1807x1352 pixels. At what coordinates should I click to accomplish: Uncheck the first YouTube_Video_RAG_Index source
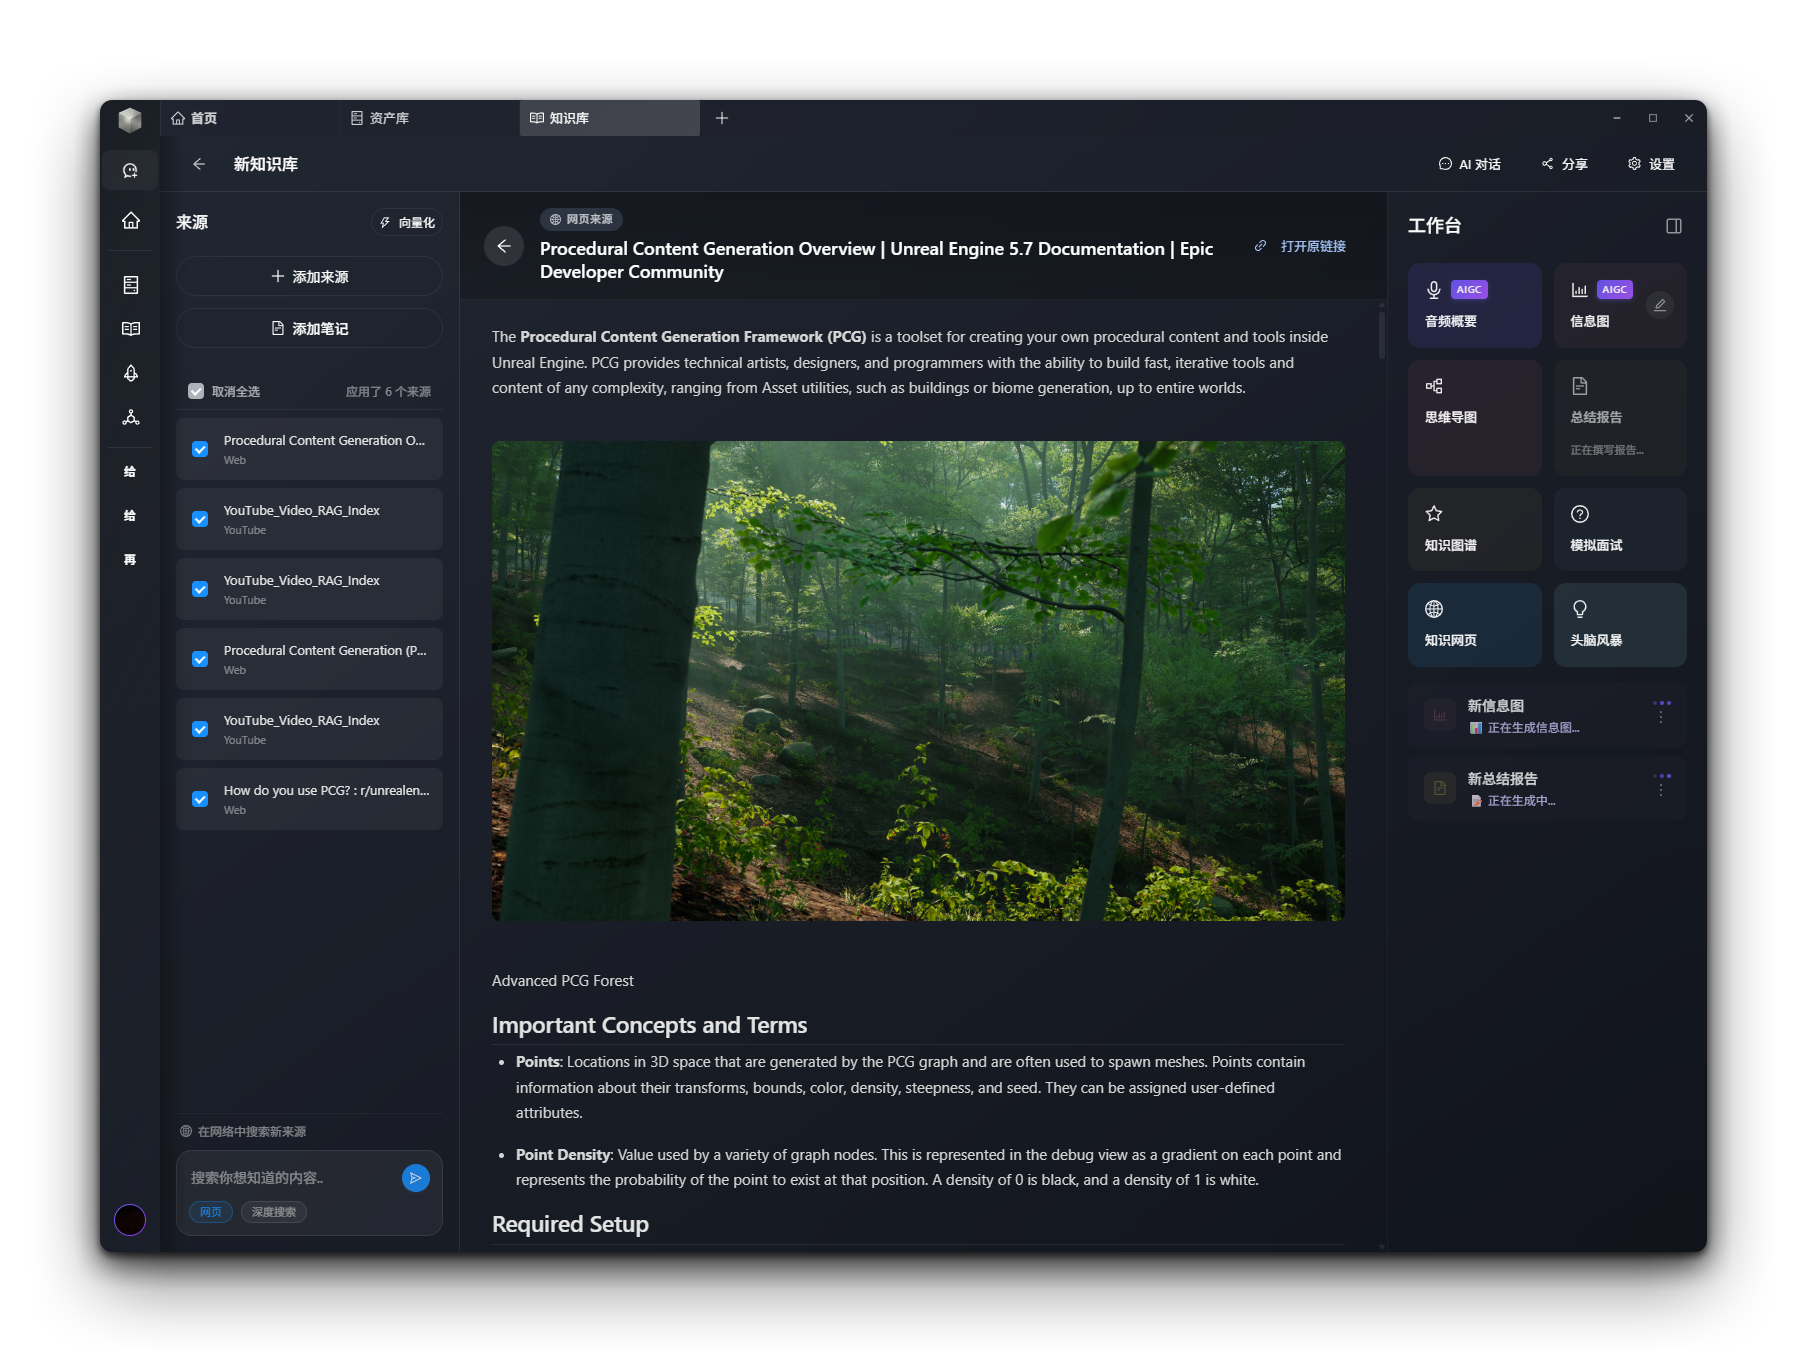coord(200,519)
